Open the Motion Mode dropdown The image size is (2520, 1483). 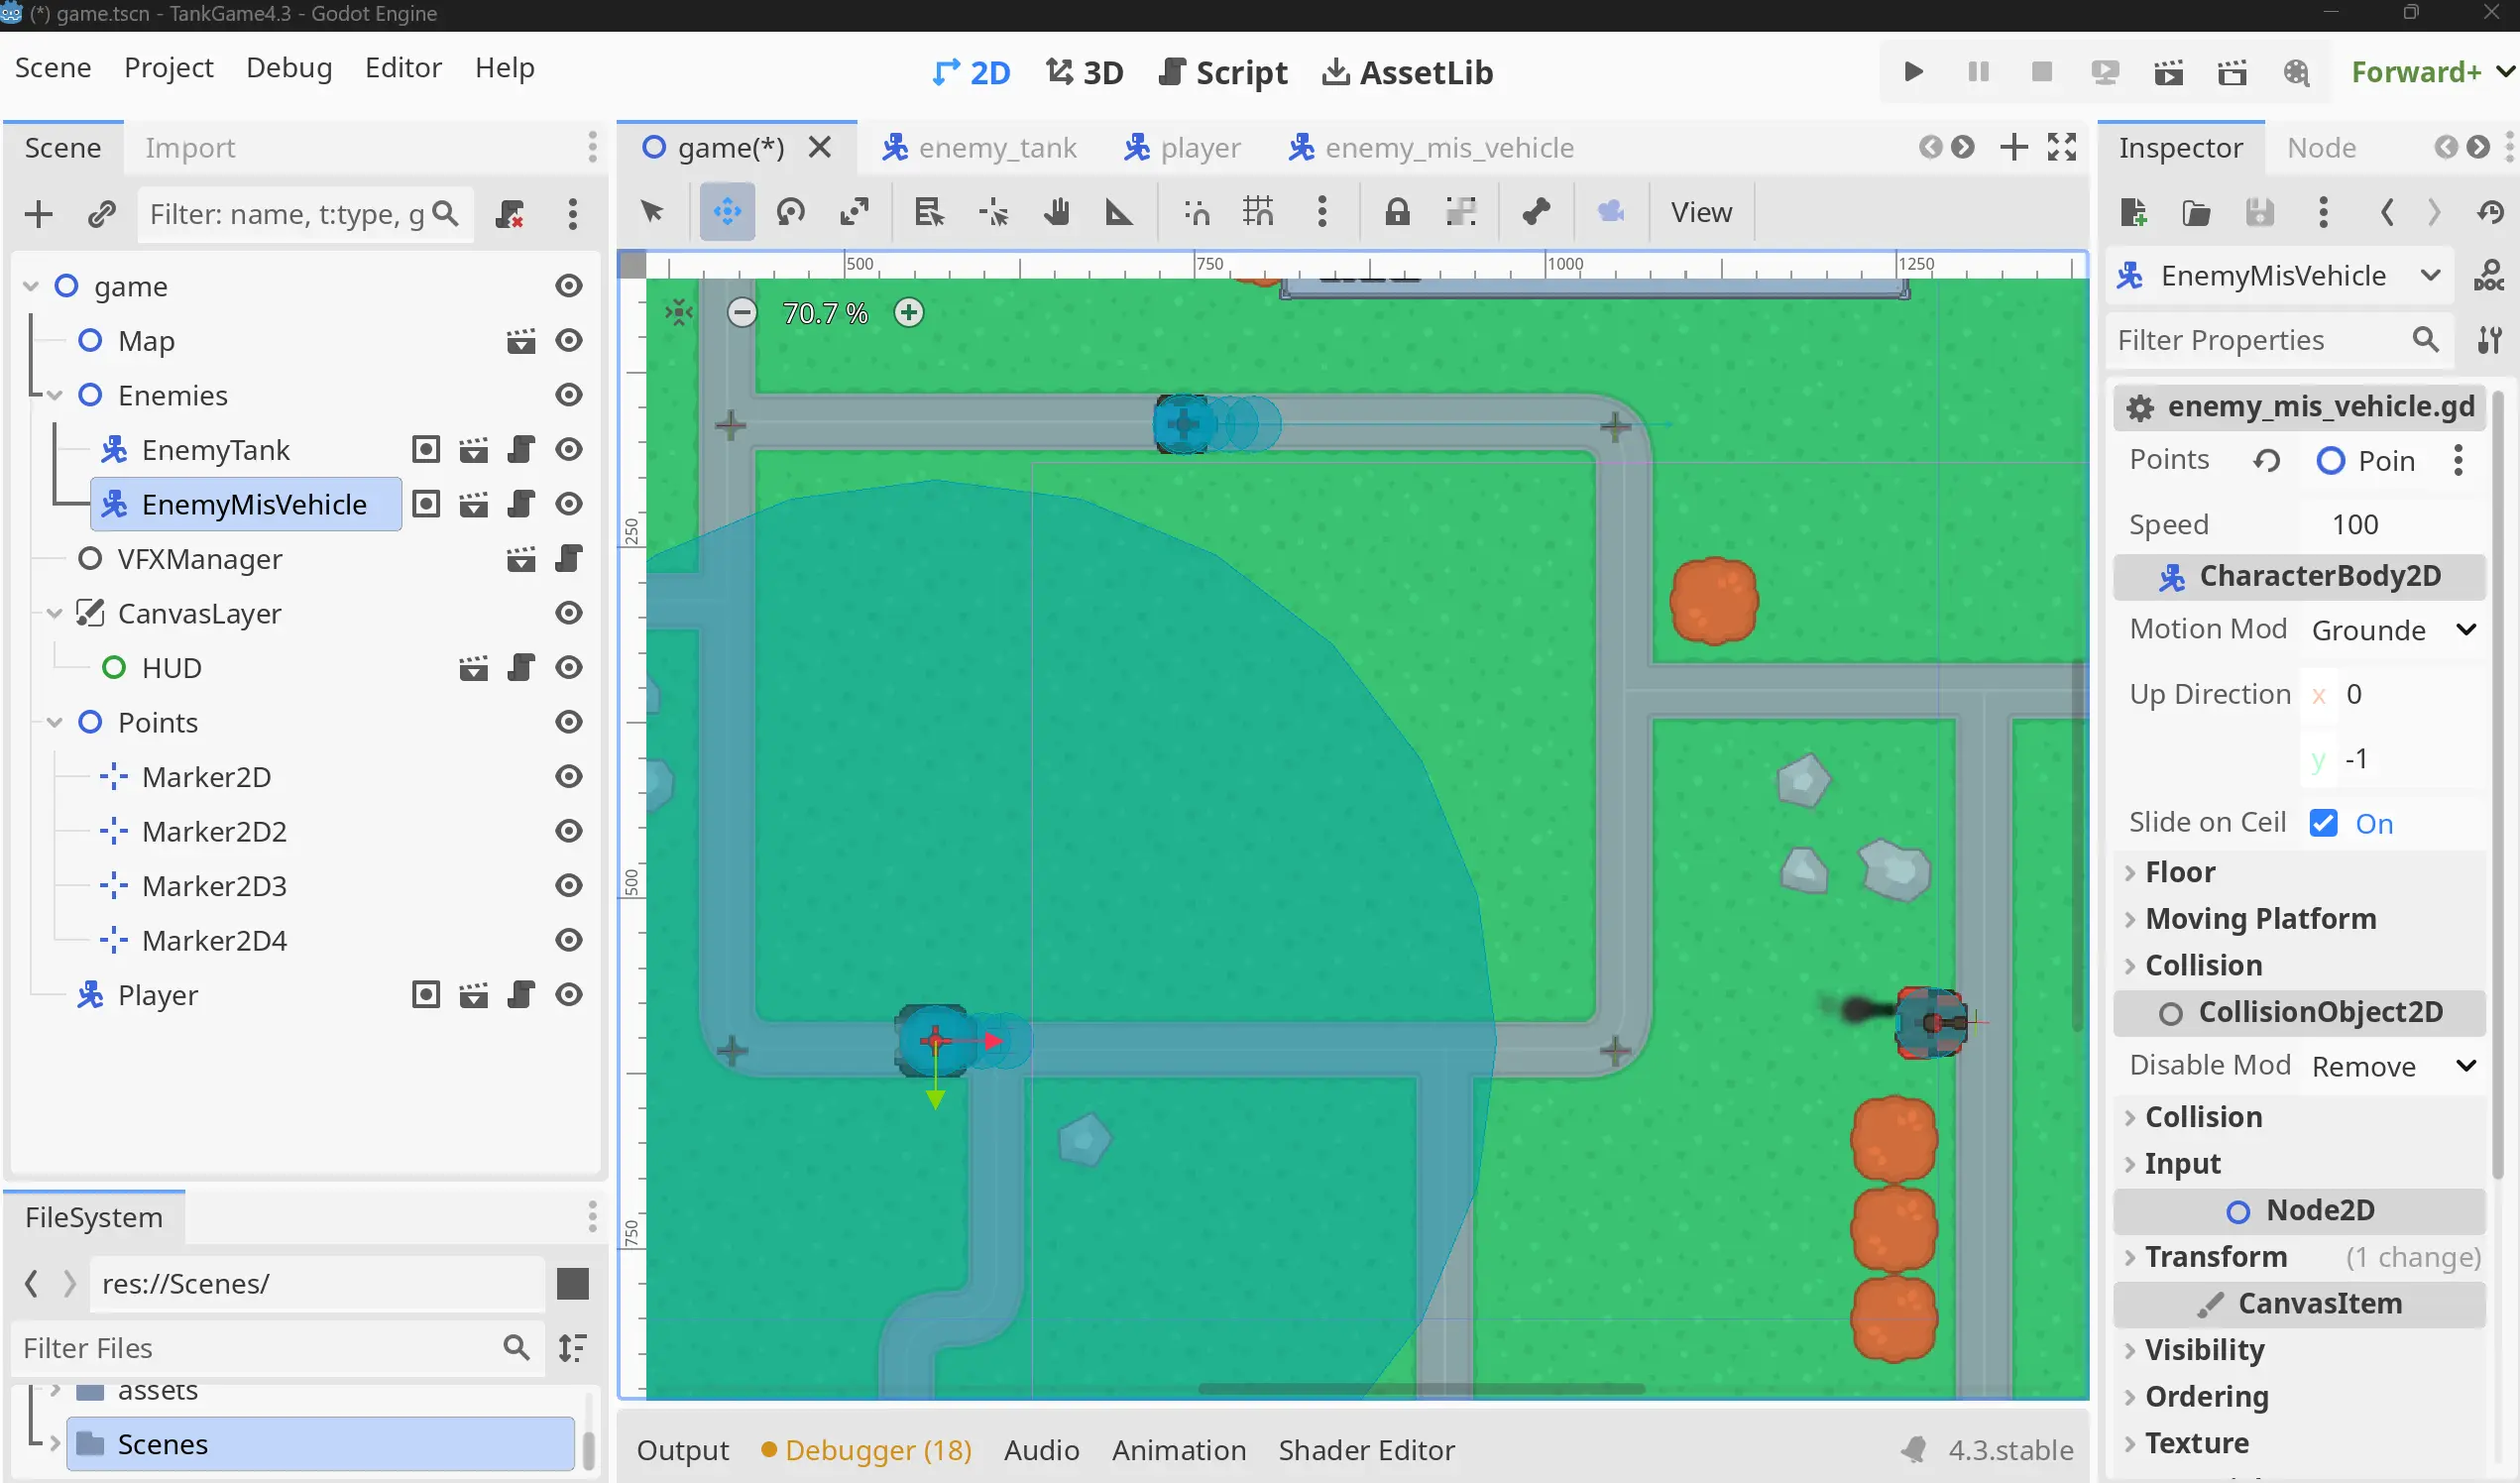(2394, 630)
